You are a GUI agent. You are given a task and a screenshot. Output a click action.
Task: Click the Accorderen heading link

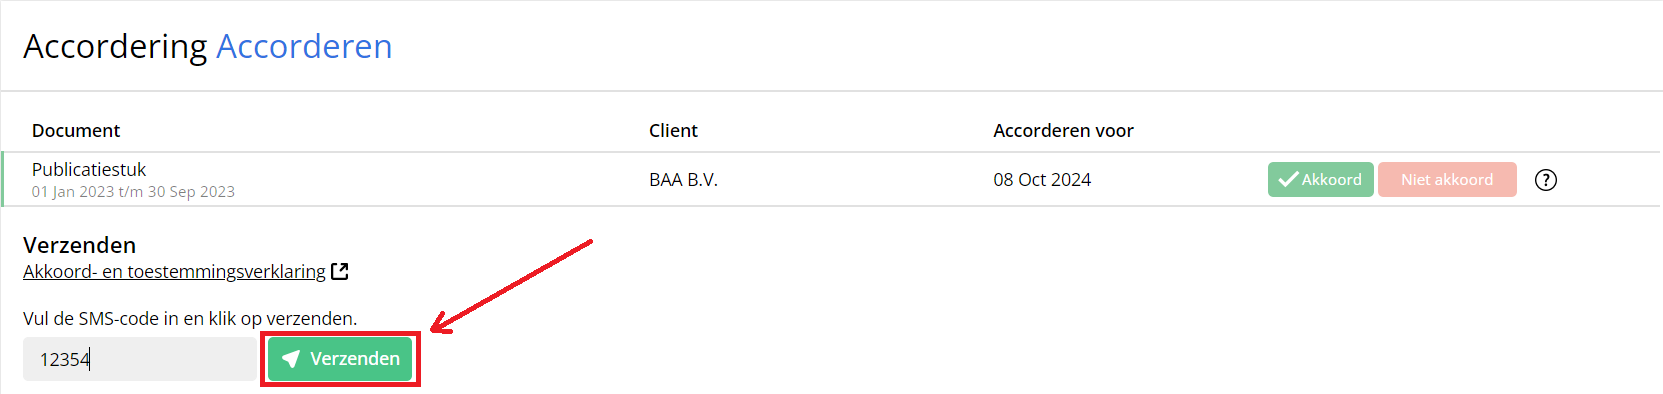click(x=304, y=47)
